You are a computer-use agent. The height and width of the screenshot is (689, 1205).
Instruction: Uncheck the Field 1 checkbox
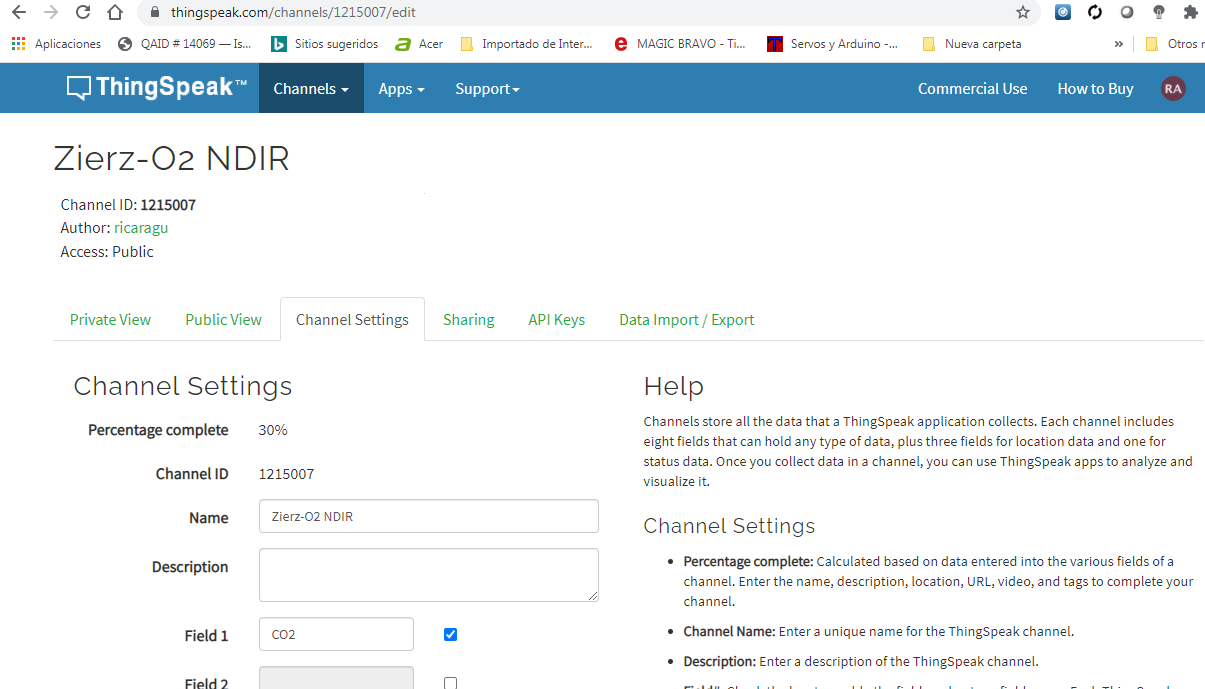click(450, 634)
